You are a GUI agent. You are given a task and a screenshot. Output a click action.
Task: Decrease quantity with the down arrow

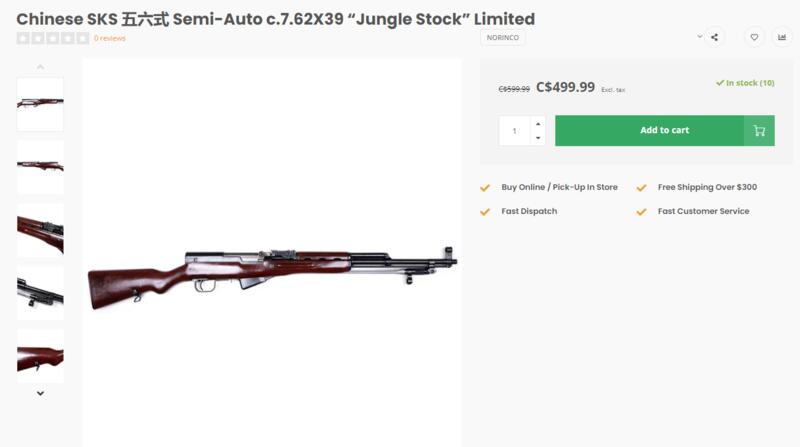(538, 138)
